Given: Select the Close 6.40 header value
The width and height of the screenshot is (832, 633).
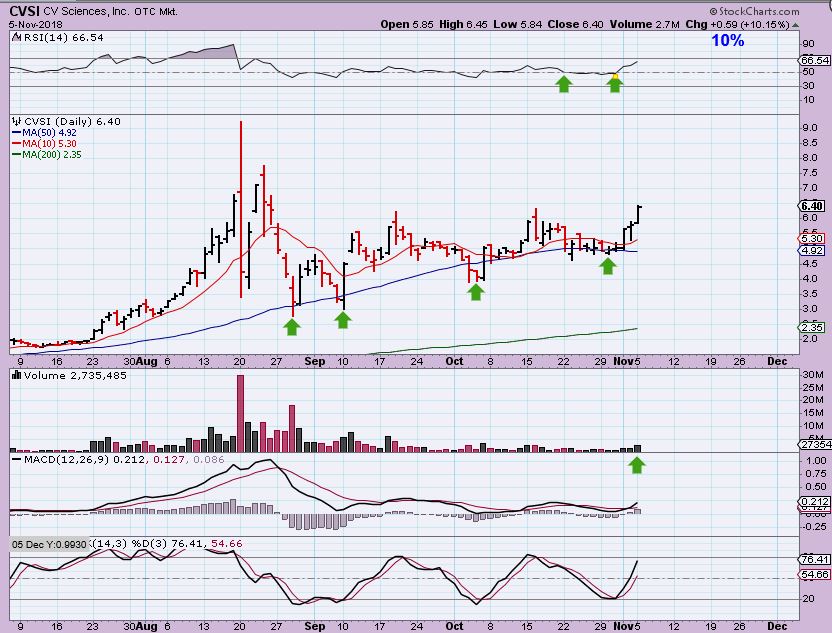Looking at the screenshot, I should (576, 24).
